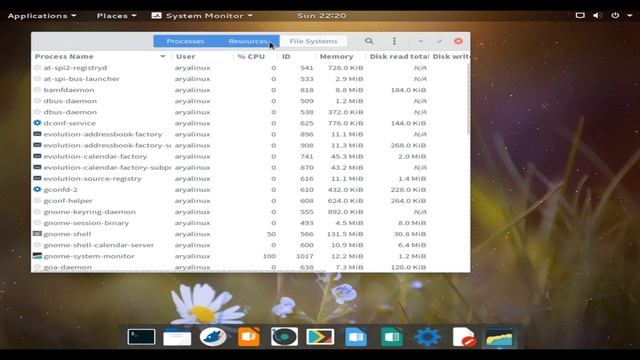The image size is (640, 360).
Task: Sort by the ID column header
Action: (297, 56)
